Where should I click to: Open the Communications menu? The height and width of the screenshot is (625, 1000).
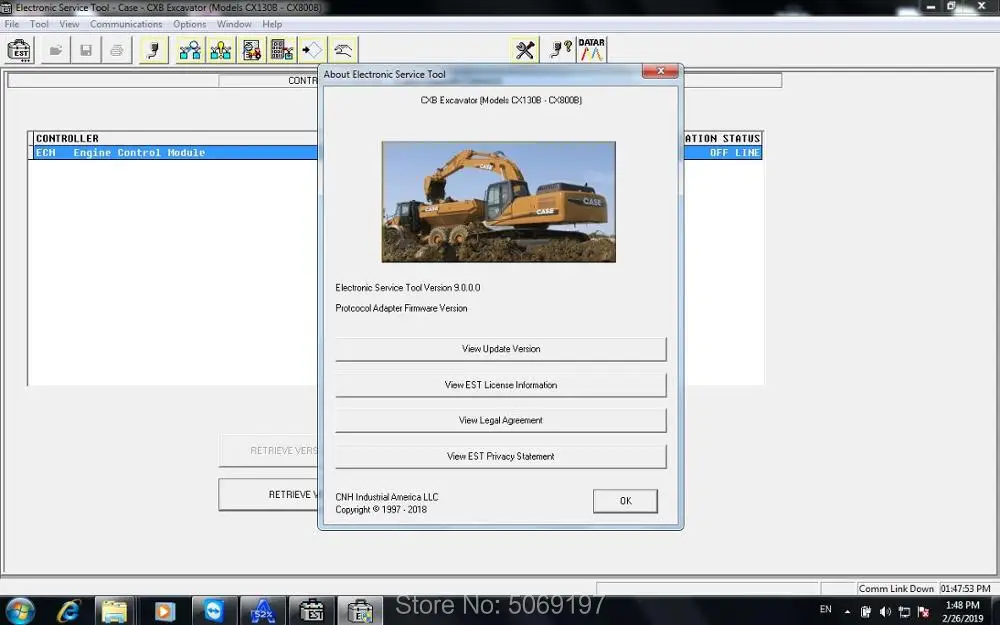tap(126, 24)
